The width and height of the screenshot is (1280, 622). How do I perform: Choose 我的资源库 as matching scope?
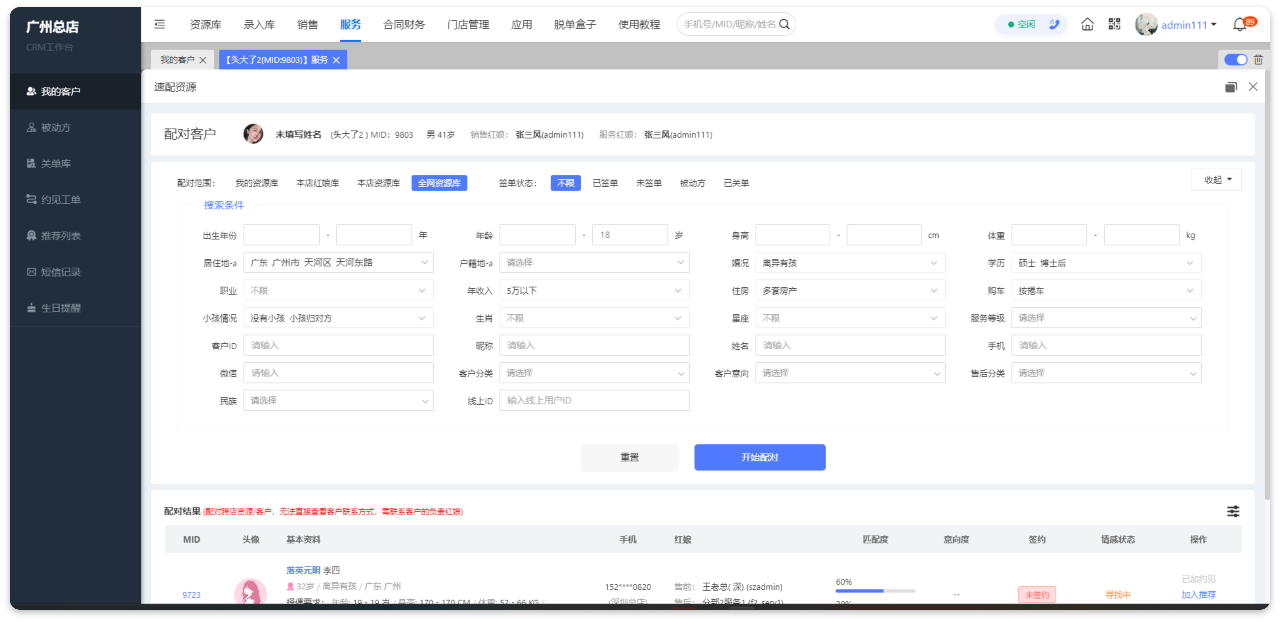[257, 183]
